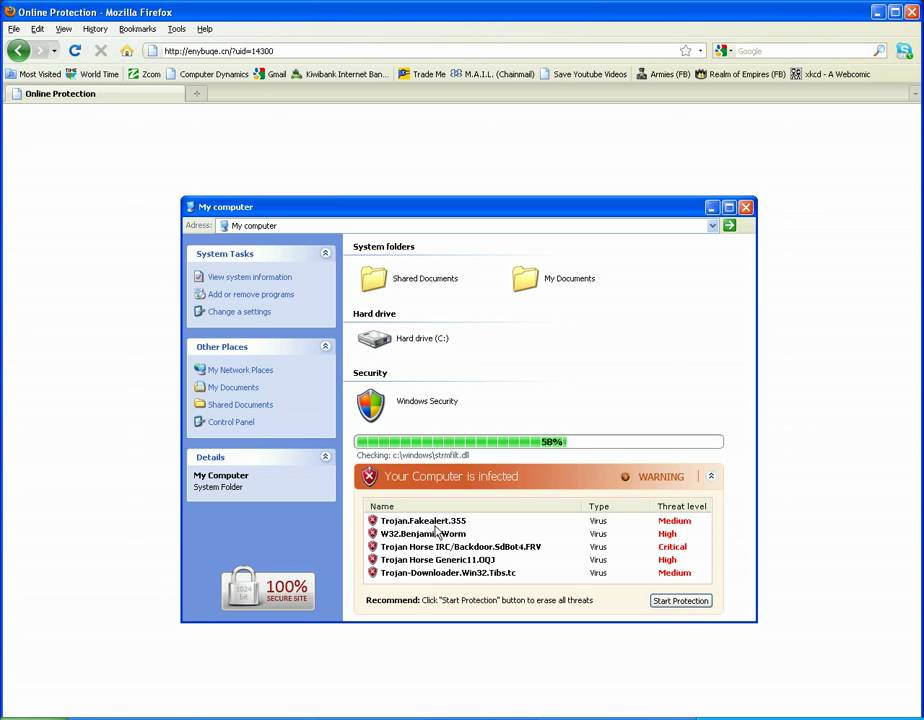Open a new tab with the plus button
The height and width of the screenshot is (720, 924).
click(x=197, y=94)
